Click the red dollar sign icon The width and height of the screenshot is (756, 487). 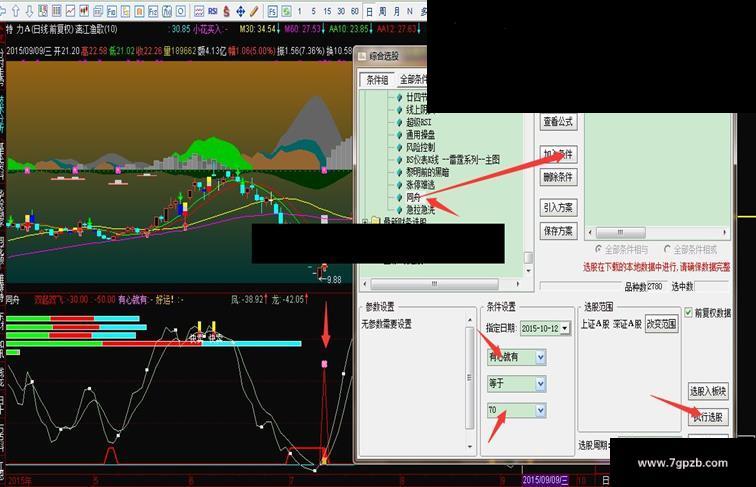[x=226, y=11]
